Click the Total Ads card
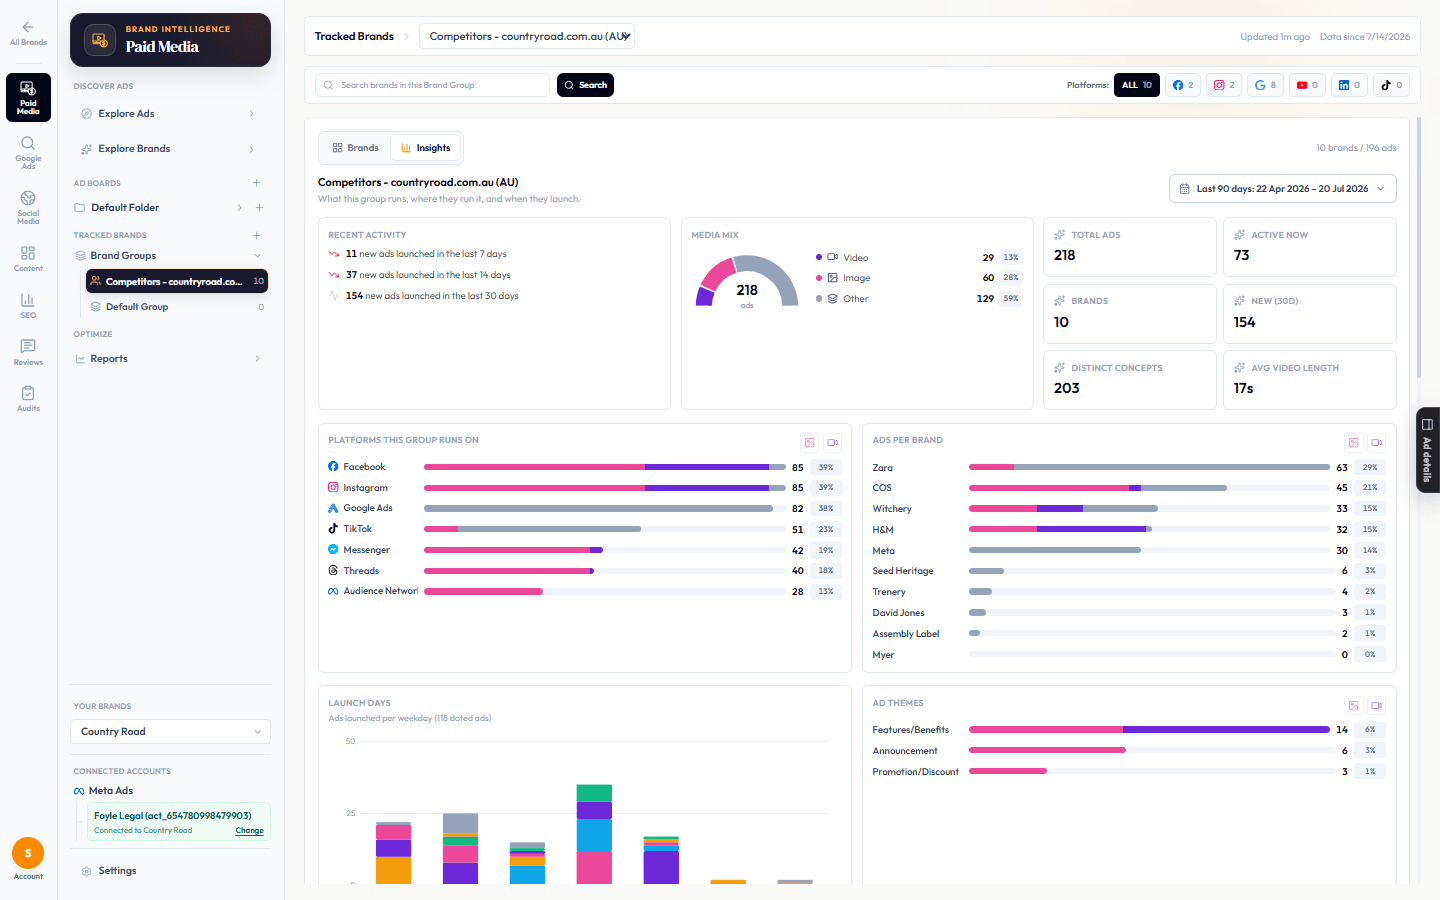 [1130, 247]
